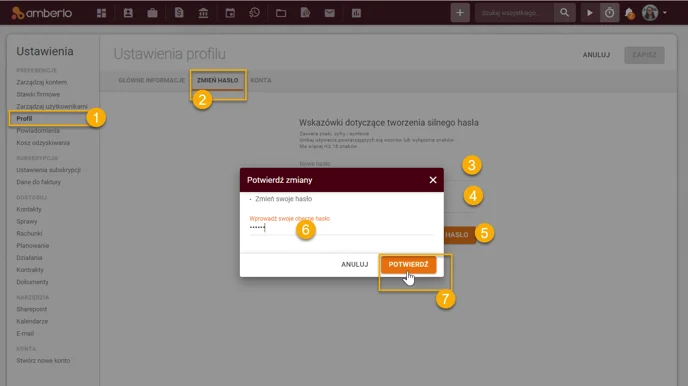Click the change HASŁO orange button behind dialog
Screen dimensions: 688x386
[x=459, y=235]
